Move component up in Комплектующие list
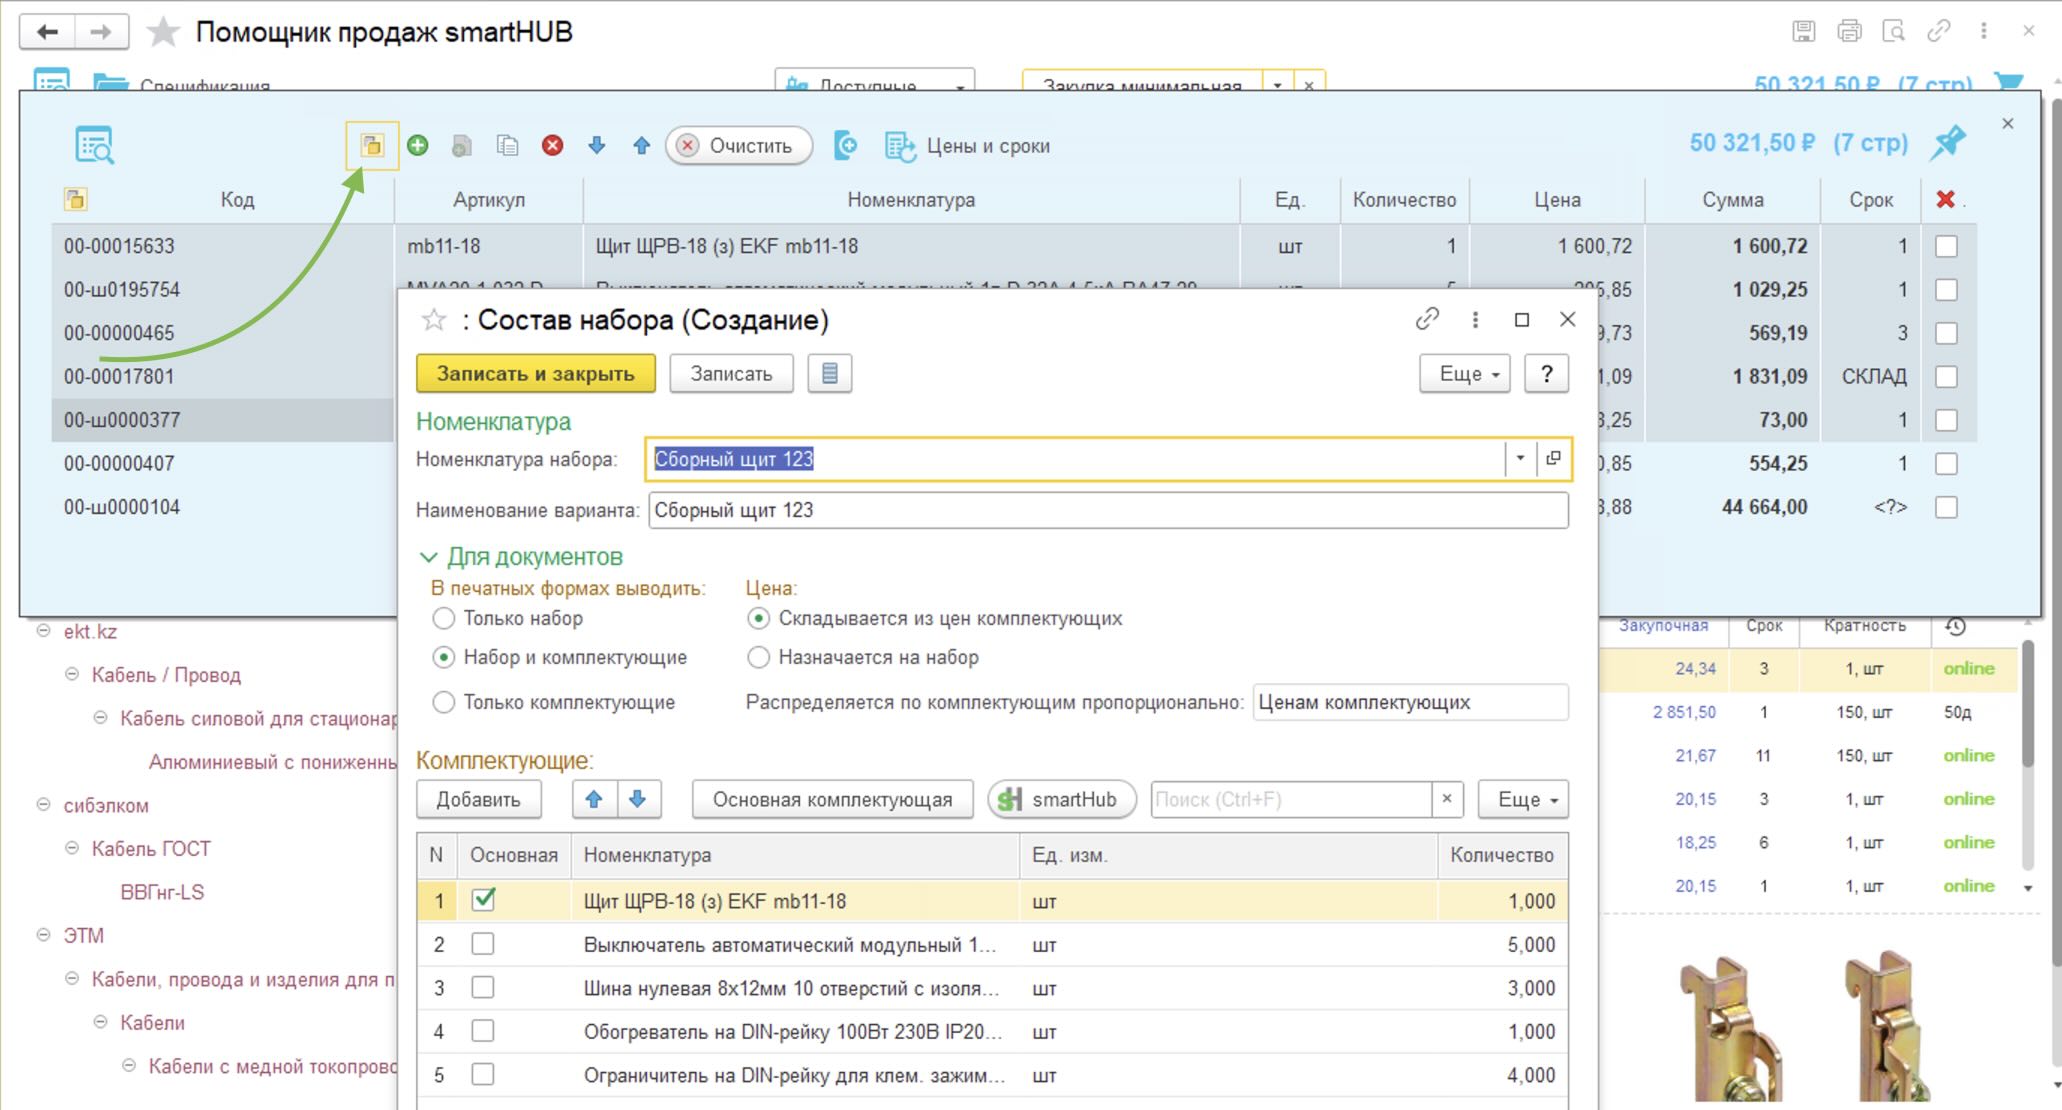This screenshot has height=1110, width=2062. pos(594,799)
